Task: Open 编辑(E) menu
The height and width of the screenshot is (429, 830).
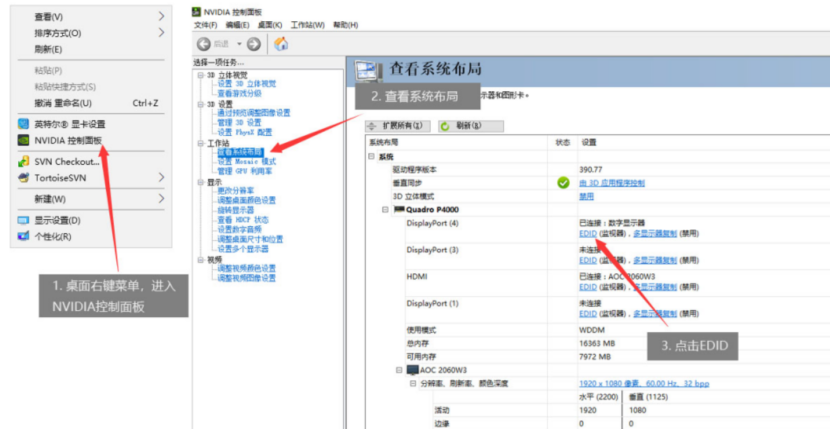Action: click(238, 25)
